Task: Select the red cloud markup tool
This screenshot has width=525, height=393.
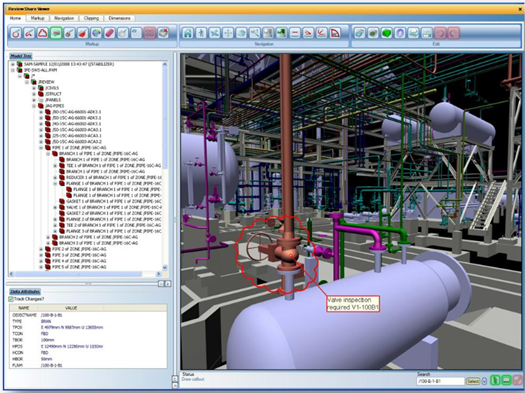Action: pyautogui.click(x=43, y=33)
